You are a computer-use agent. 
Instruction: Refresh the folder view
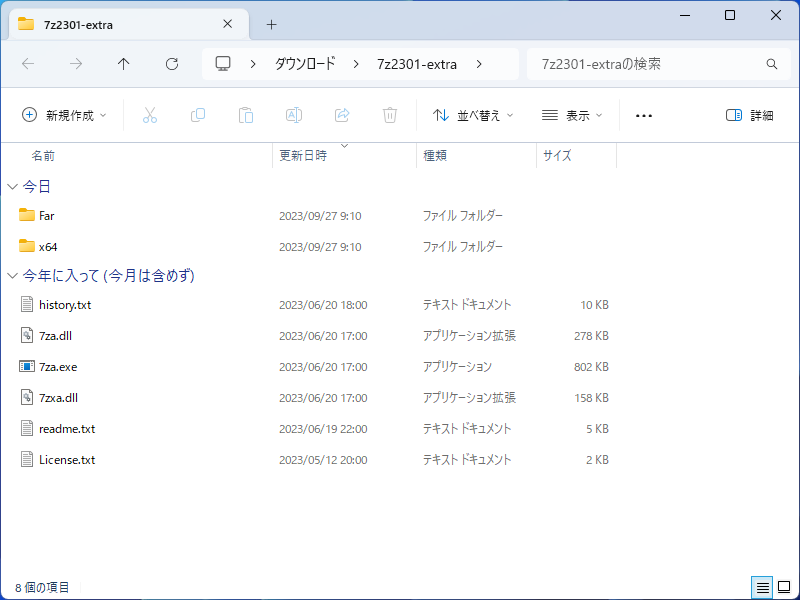171,63
